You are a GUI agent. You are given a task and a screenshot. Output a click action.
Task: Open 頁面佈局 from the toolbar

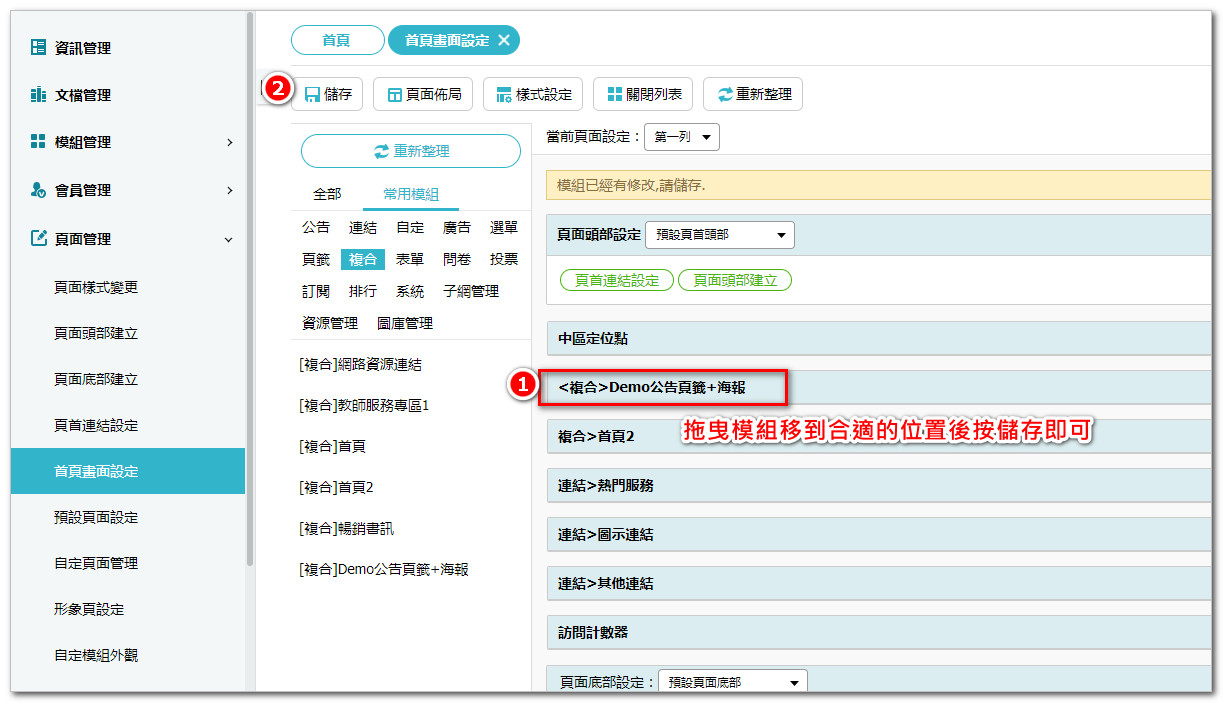(x=423, y=94)
